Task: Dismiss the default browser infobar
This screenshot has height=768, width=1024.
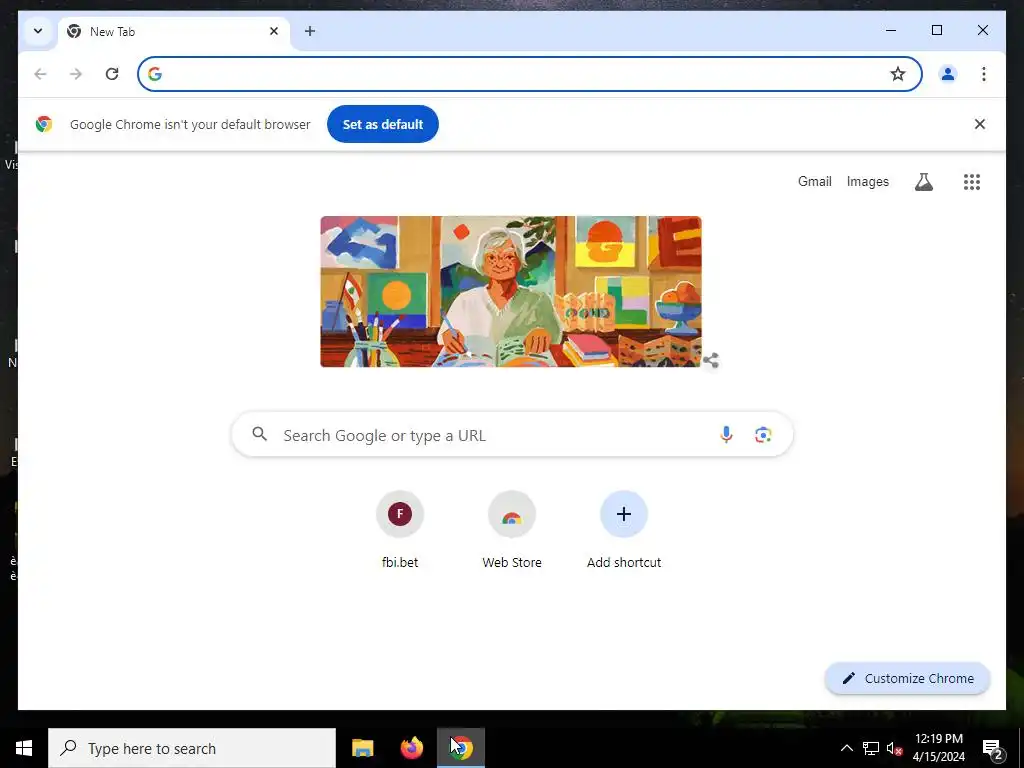Action: pos(980,124)
